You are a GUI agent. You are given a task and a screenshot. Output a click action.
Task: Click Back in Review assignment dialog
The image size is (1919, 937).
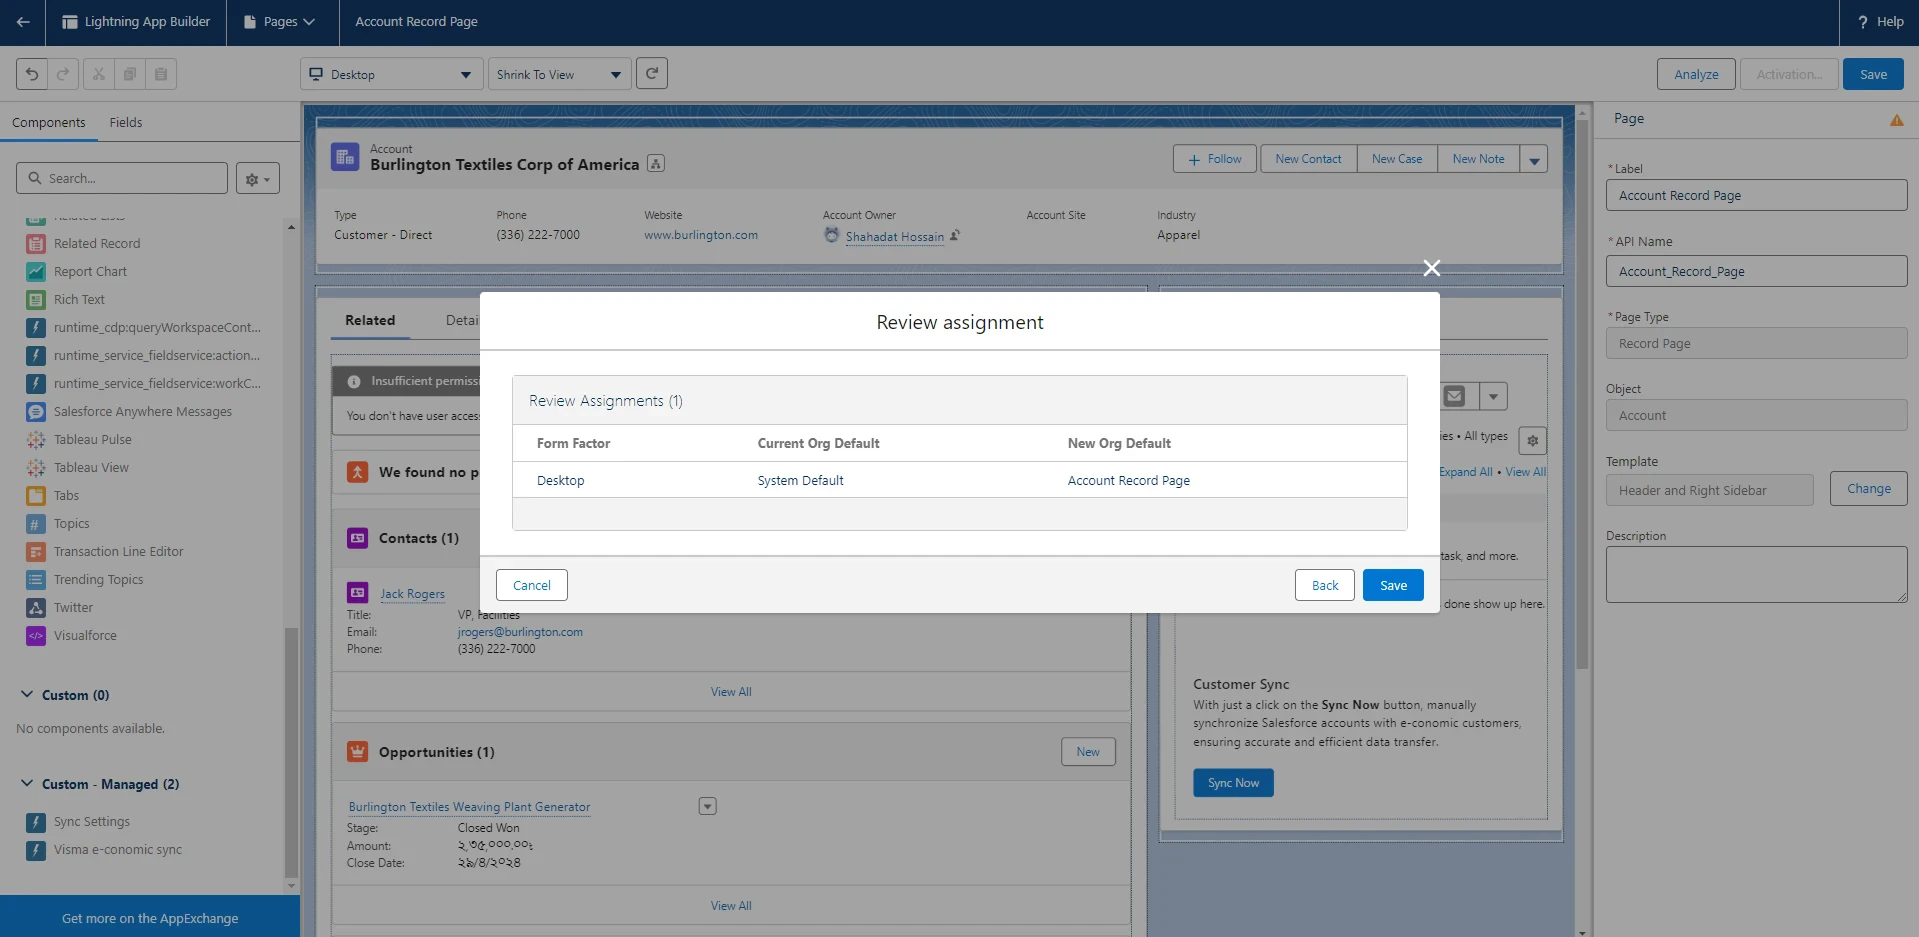pos(1325,586)
